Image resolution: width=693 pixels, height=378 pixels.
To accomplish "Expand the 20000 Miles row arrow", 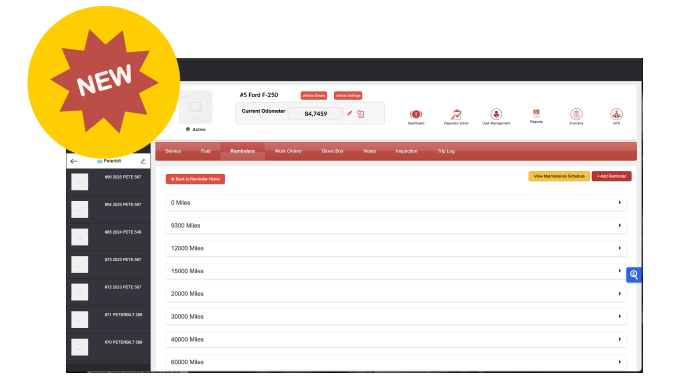I will [x=620, y=294].
